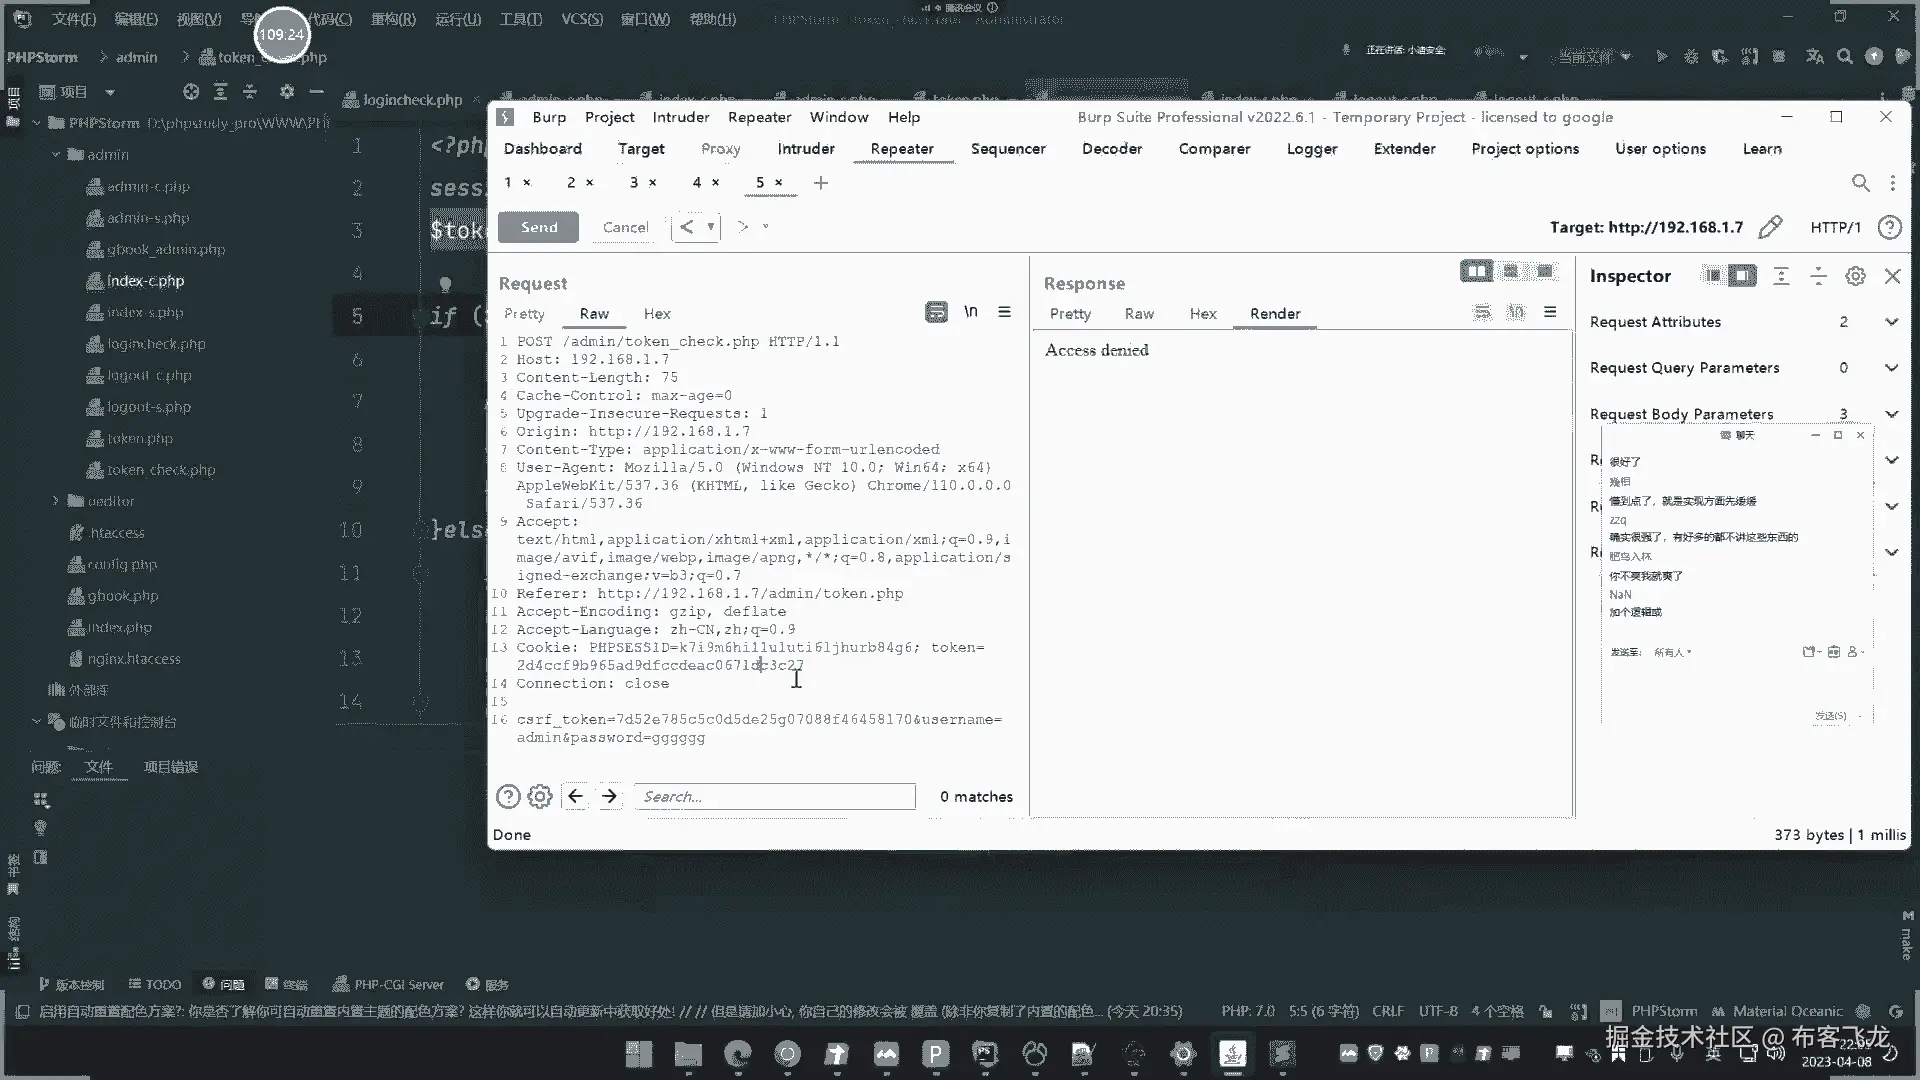1920x1080 pixels.
Task: Go to previous search match arrow
Action: click(x=575, y=796)
